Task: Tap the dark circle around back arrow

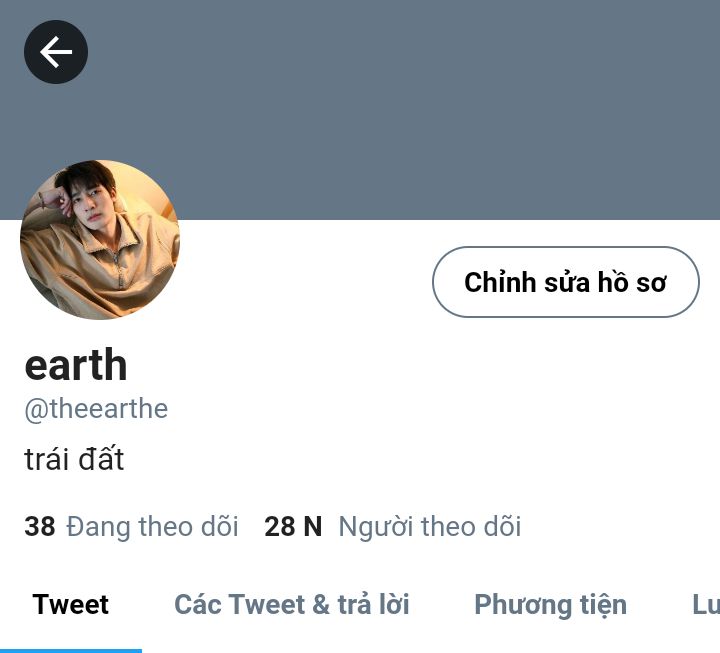Action: pos(56,52)
